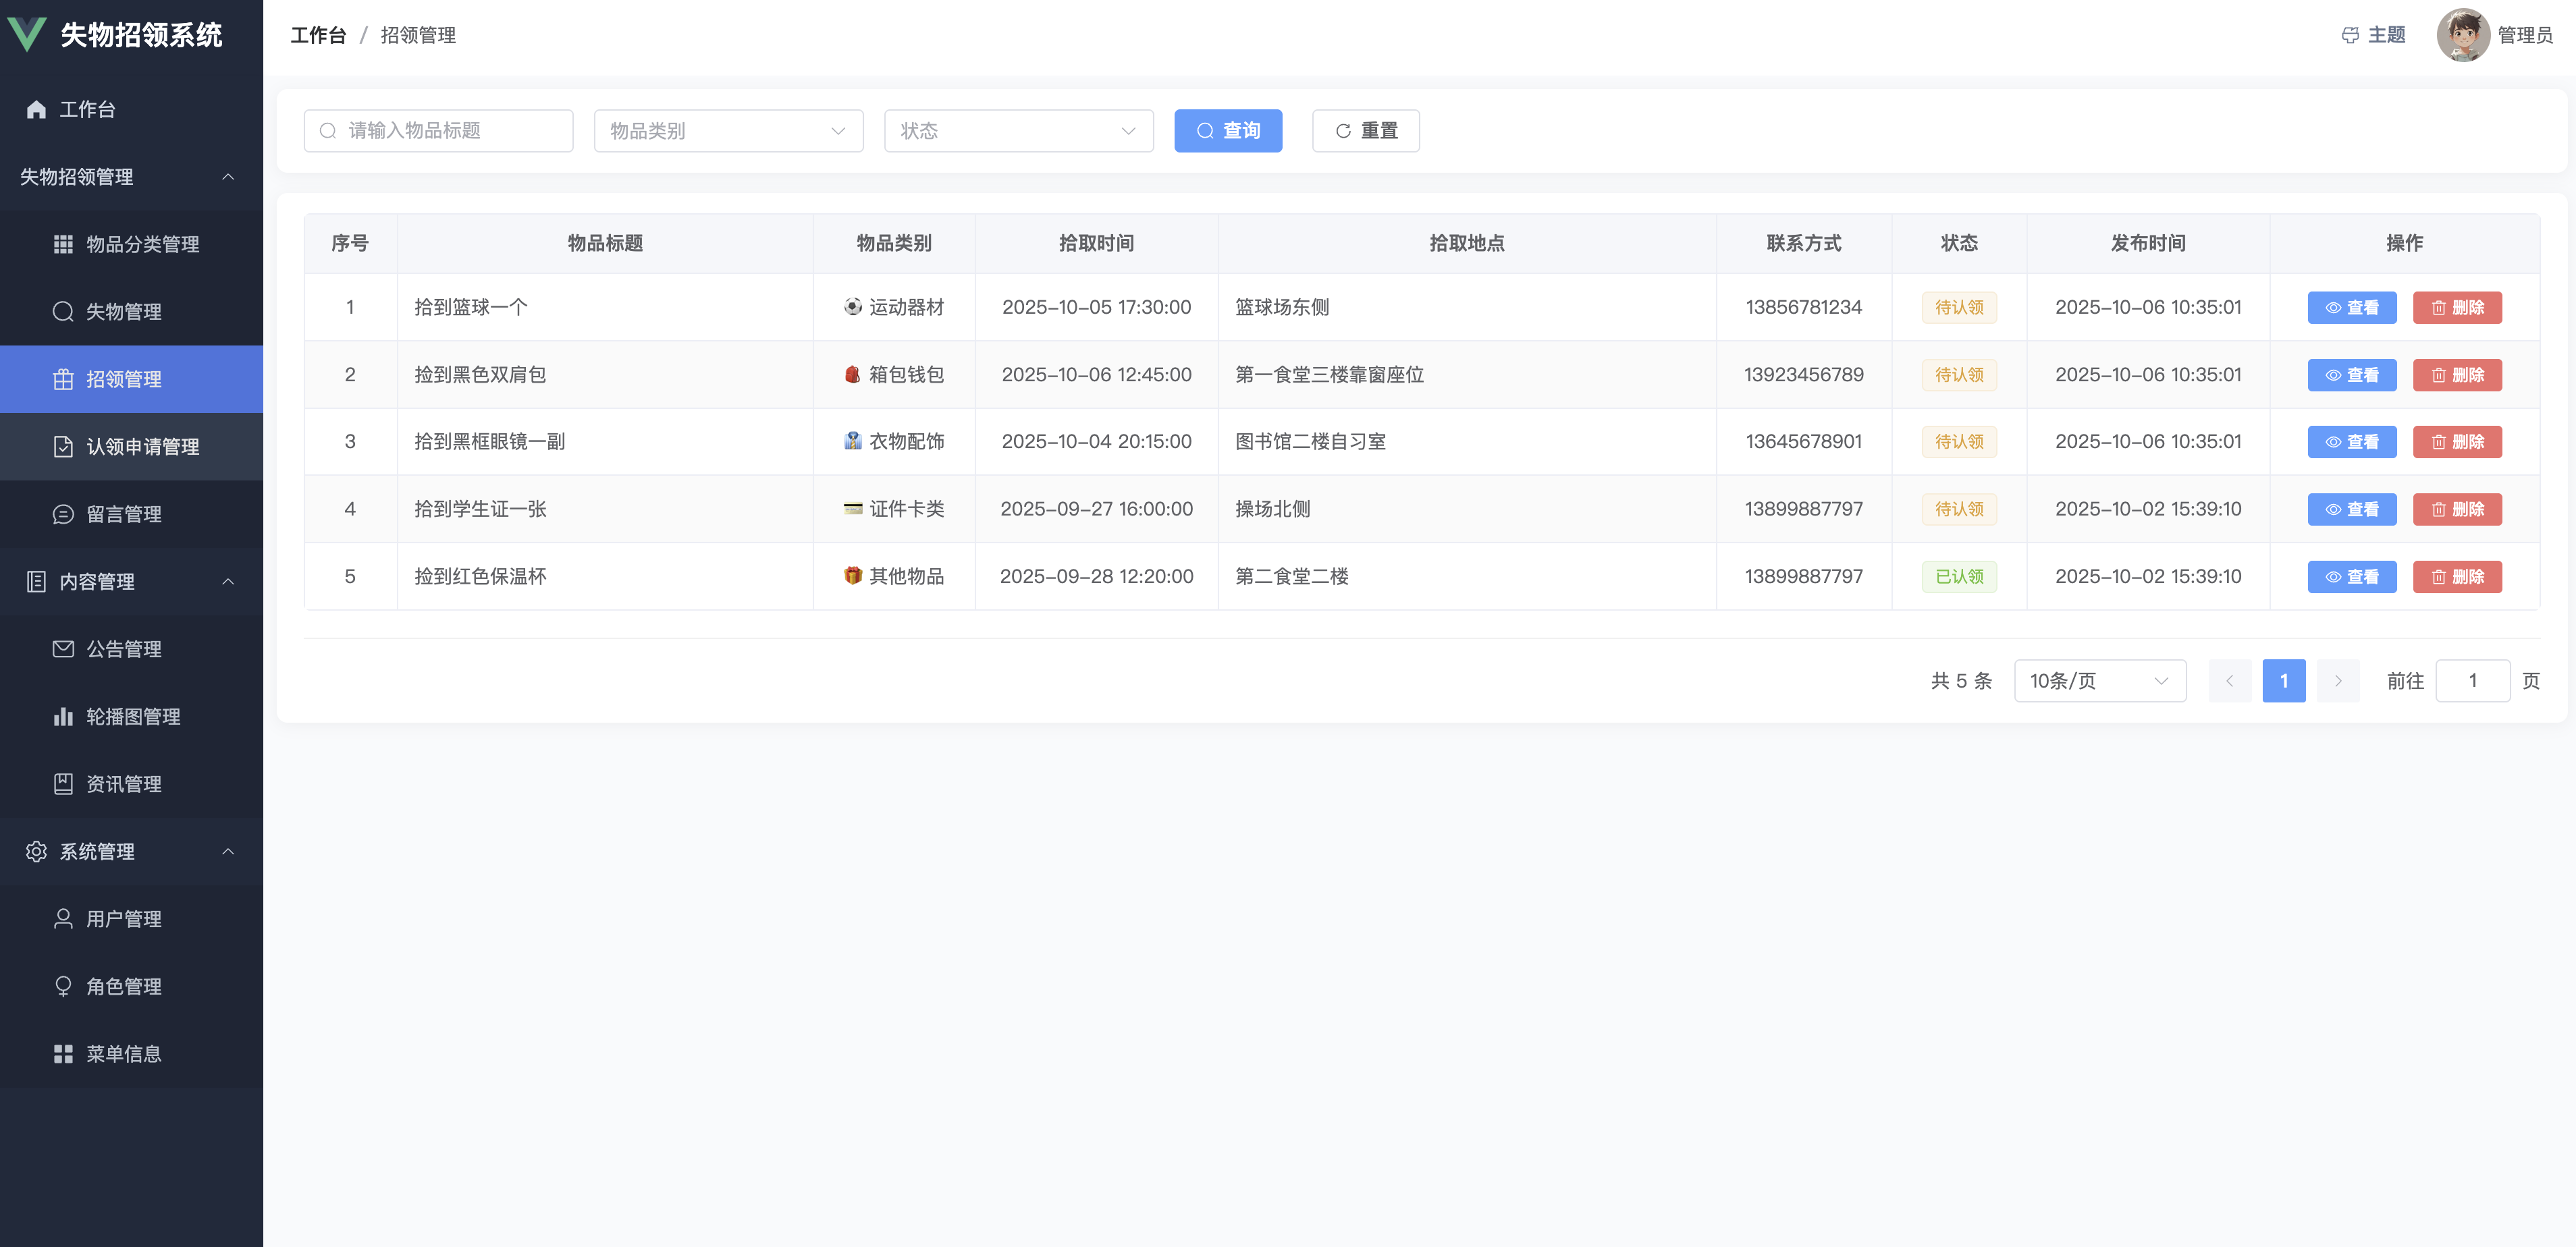Image resolution: width=2576 pixels, height=1247 pixels.
Task: Click the Vue logo icon in sidebar header
Action: pyautogui.click(x=27, y=34)
